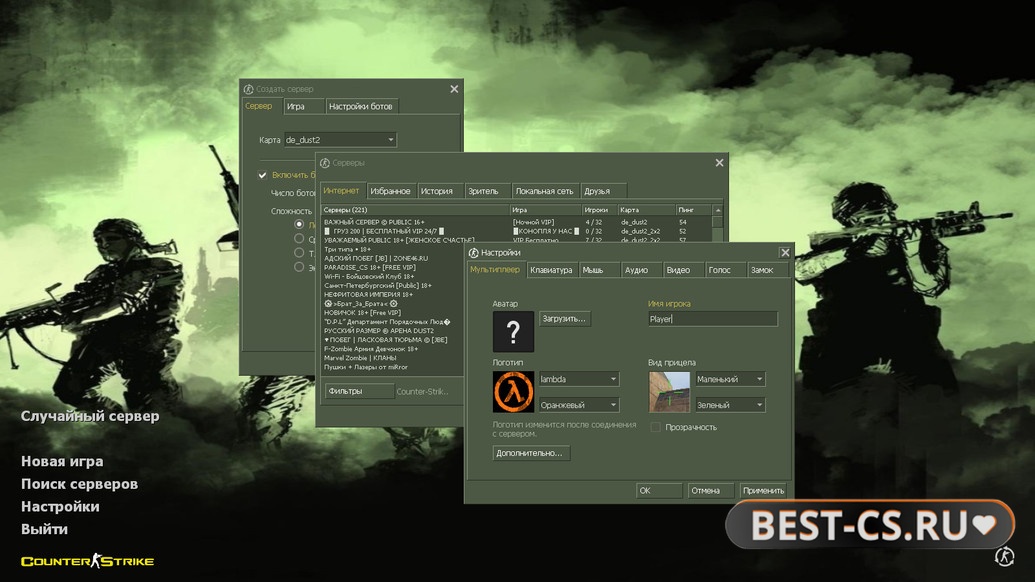
Task: Click the Counter-Strike running man icon bottom right
Action: [1004, 556]
